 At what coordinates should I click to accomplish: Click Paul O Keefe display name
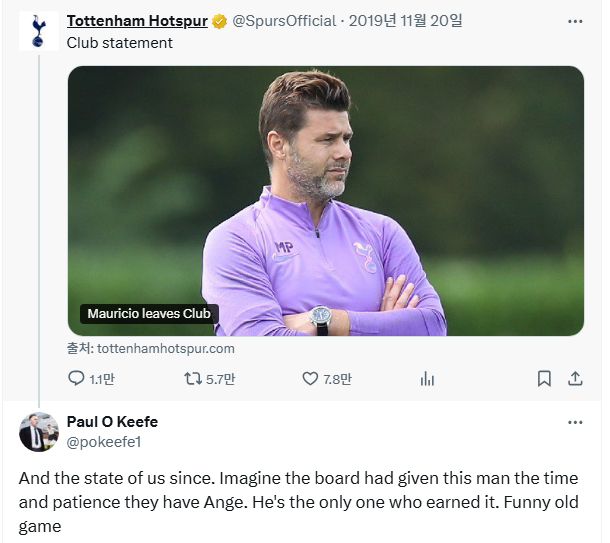[112, 422]
